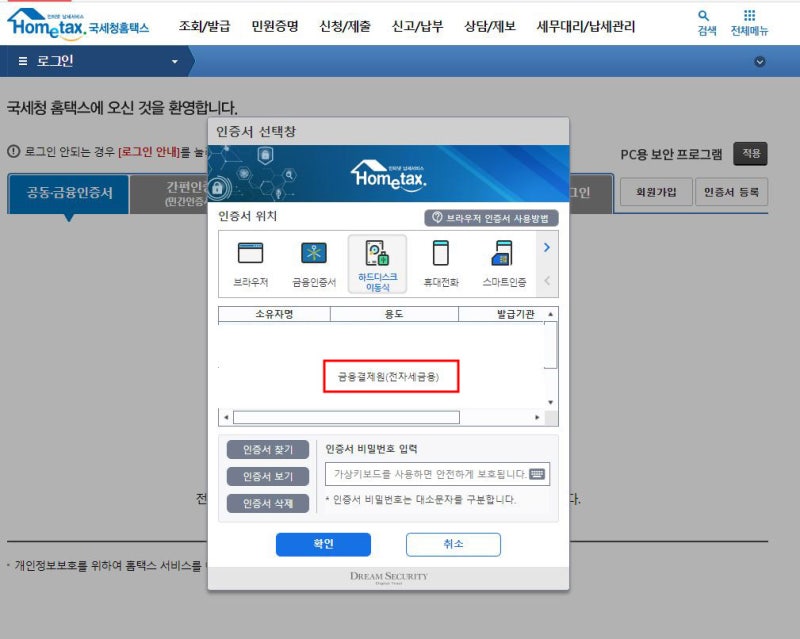The image size is (800, 639).
Task: Expand the 로그인 dropdown arrow
Action: [174, 62]
